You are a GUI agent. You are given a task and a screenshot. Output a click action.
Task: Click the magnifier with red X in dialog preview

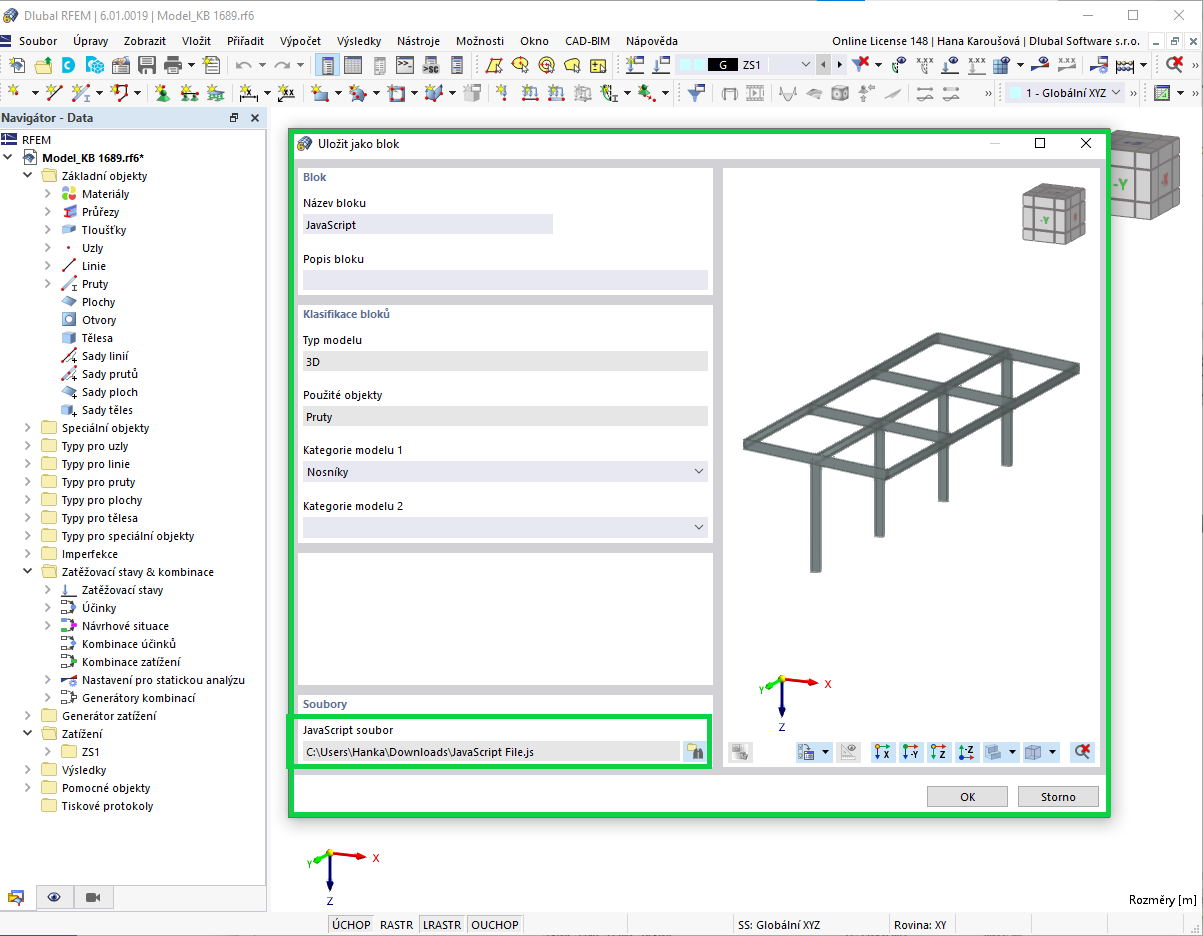click(x=1081, y=752)
